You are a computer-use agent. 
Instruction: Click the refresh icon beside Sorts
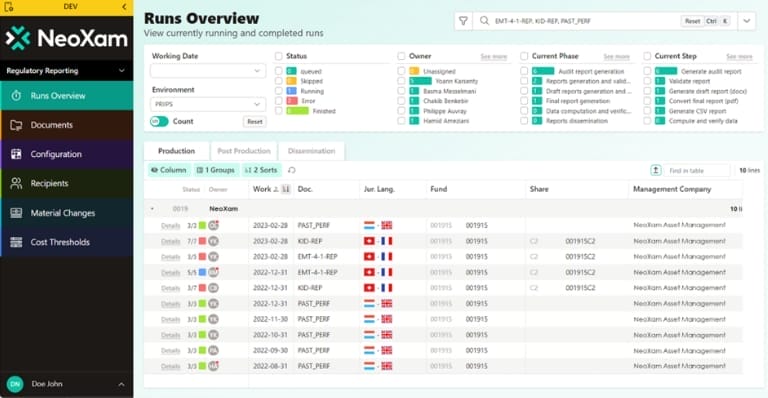tap(292, 170)
